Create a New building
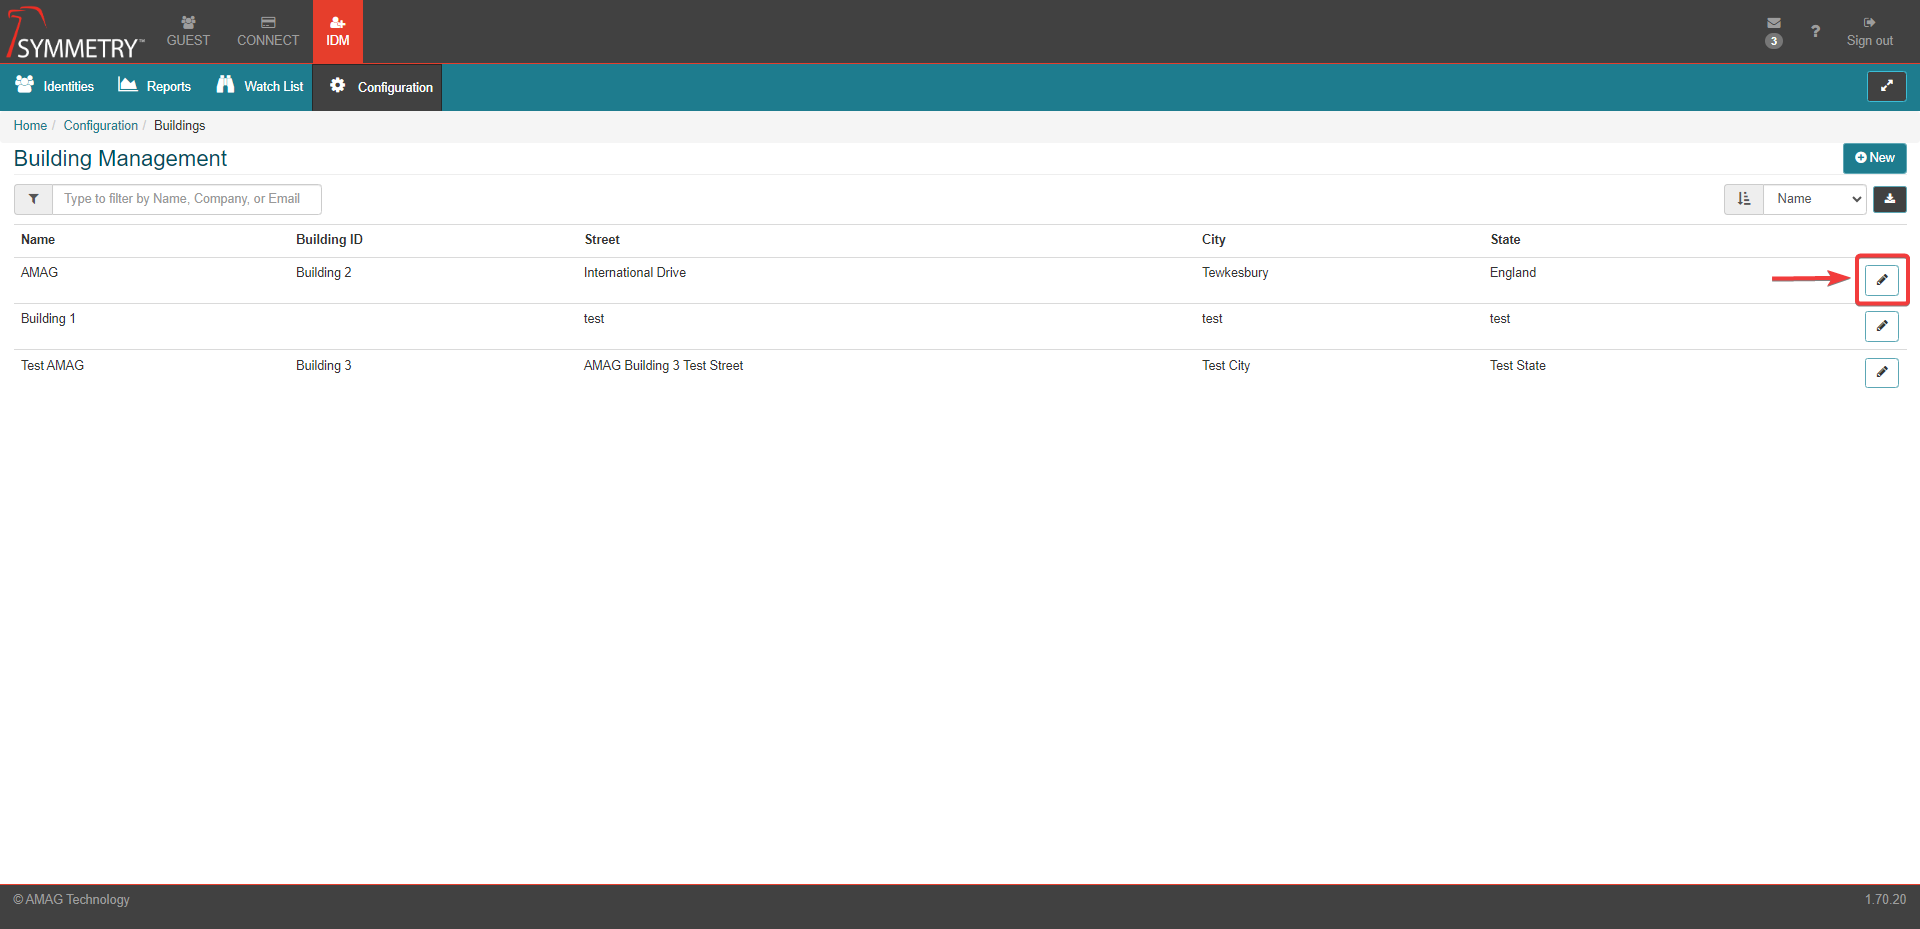The width and height of the screenshot is (1920, 929). [1874, 158]
